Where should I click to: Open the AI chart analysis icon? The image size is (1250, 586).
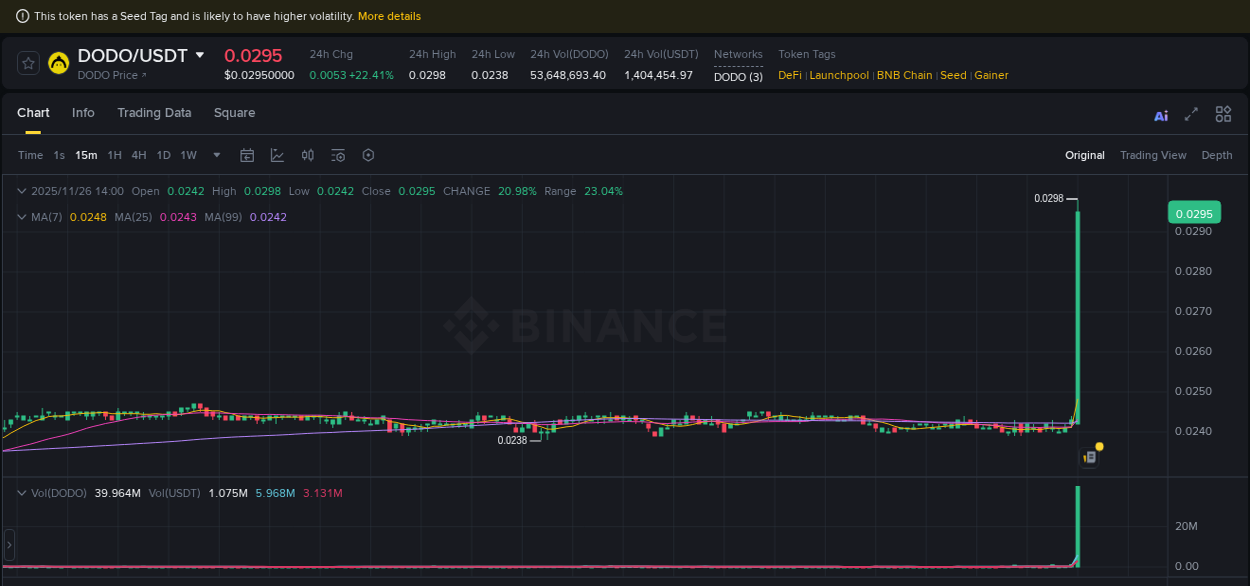[x=1160, y=114]
